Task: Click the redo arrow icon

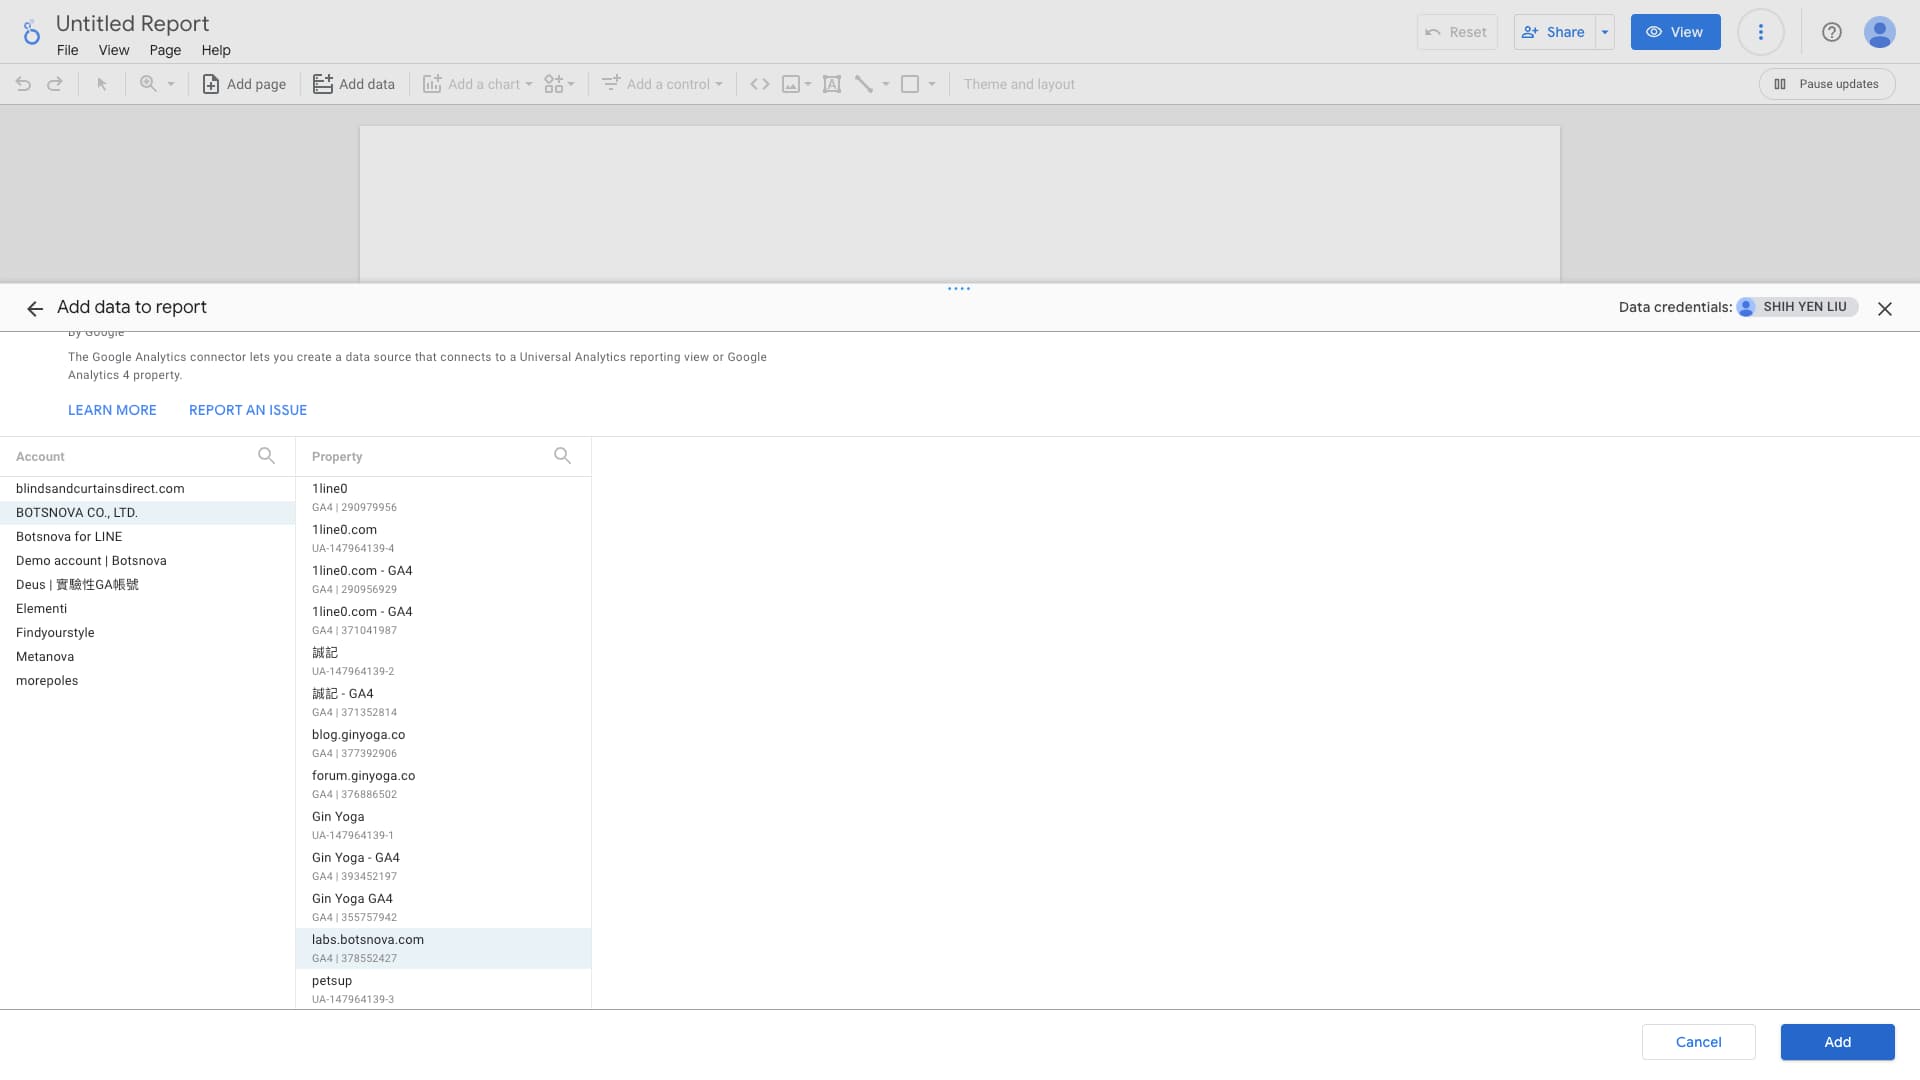Action: [x=55, y=84]
